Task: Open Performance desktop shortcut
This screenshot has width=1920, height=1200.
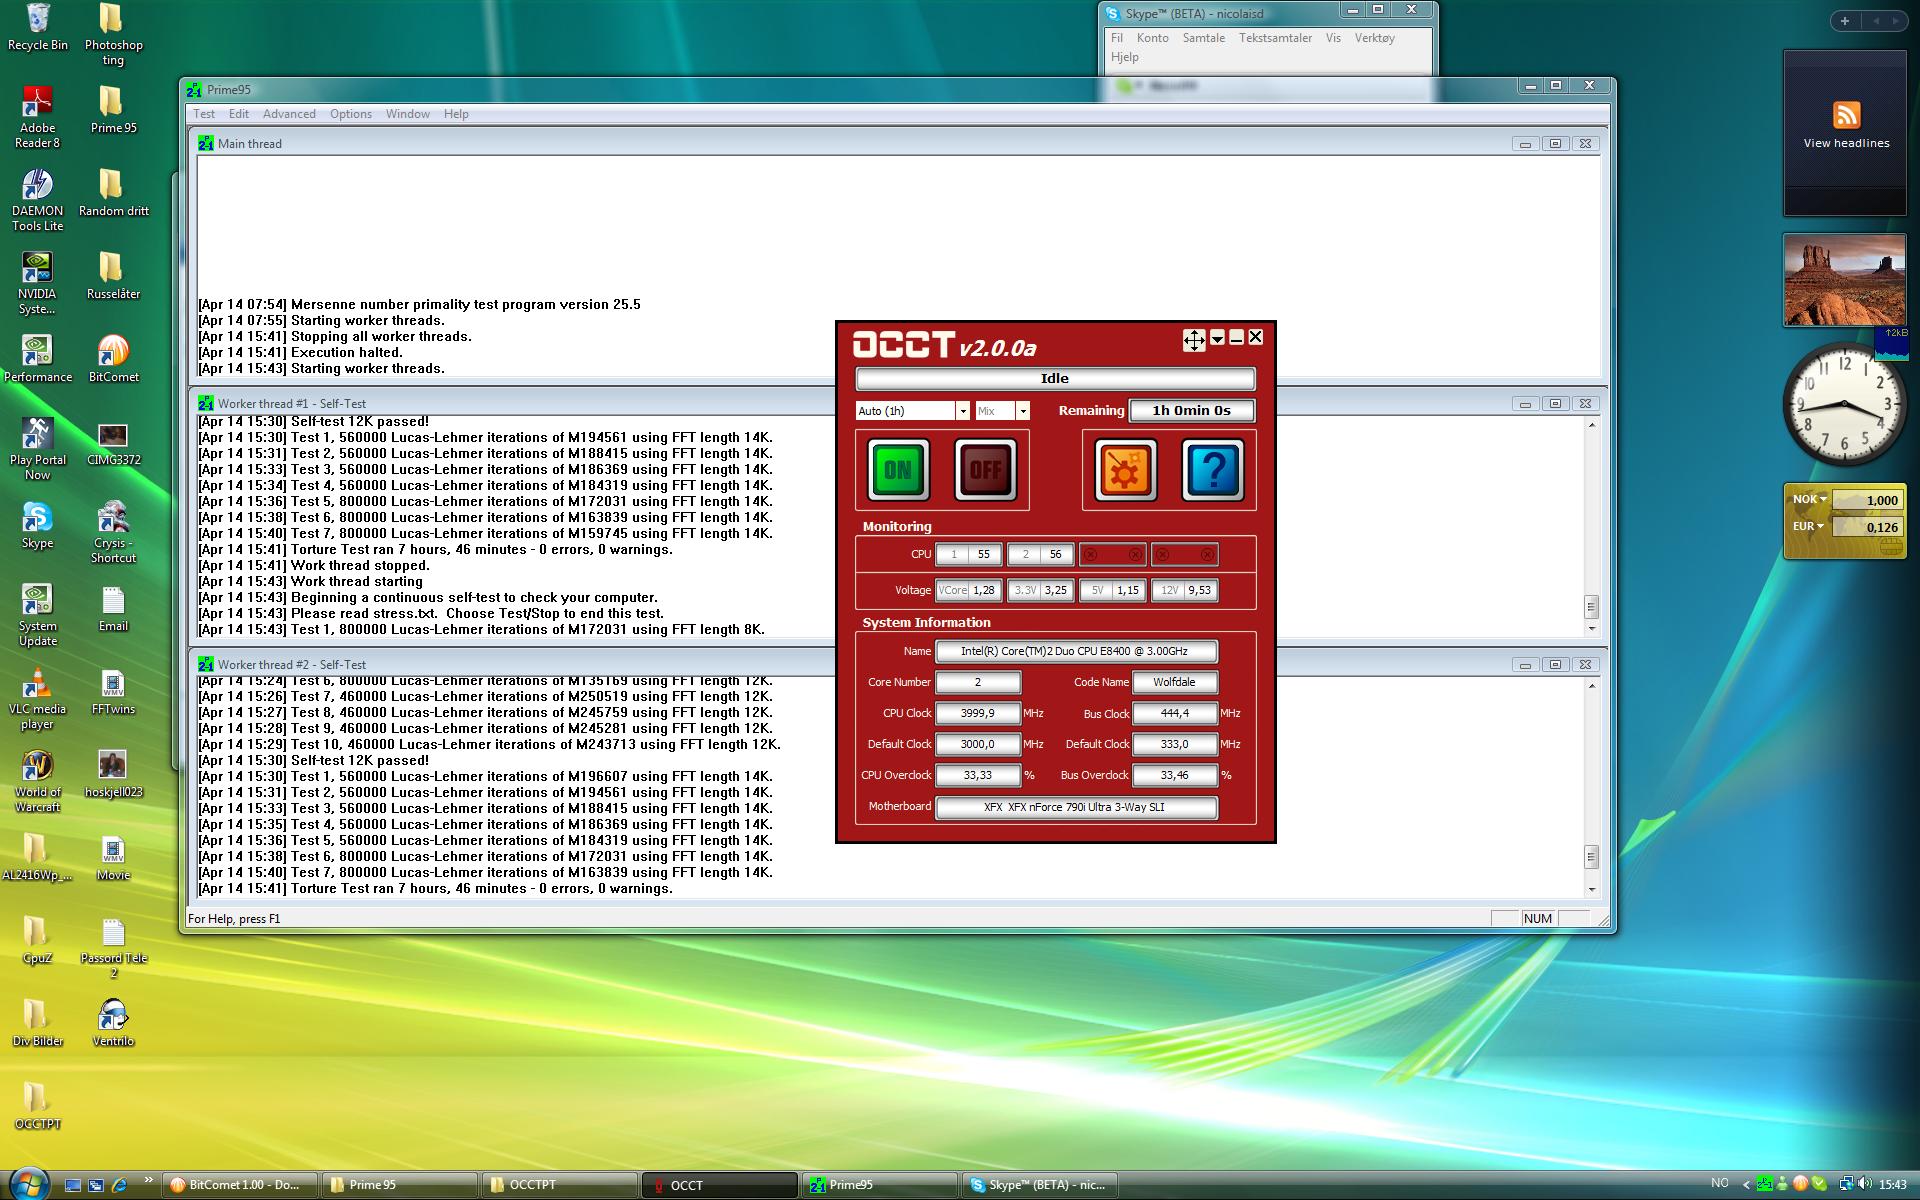Action: click(38, 360)
